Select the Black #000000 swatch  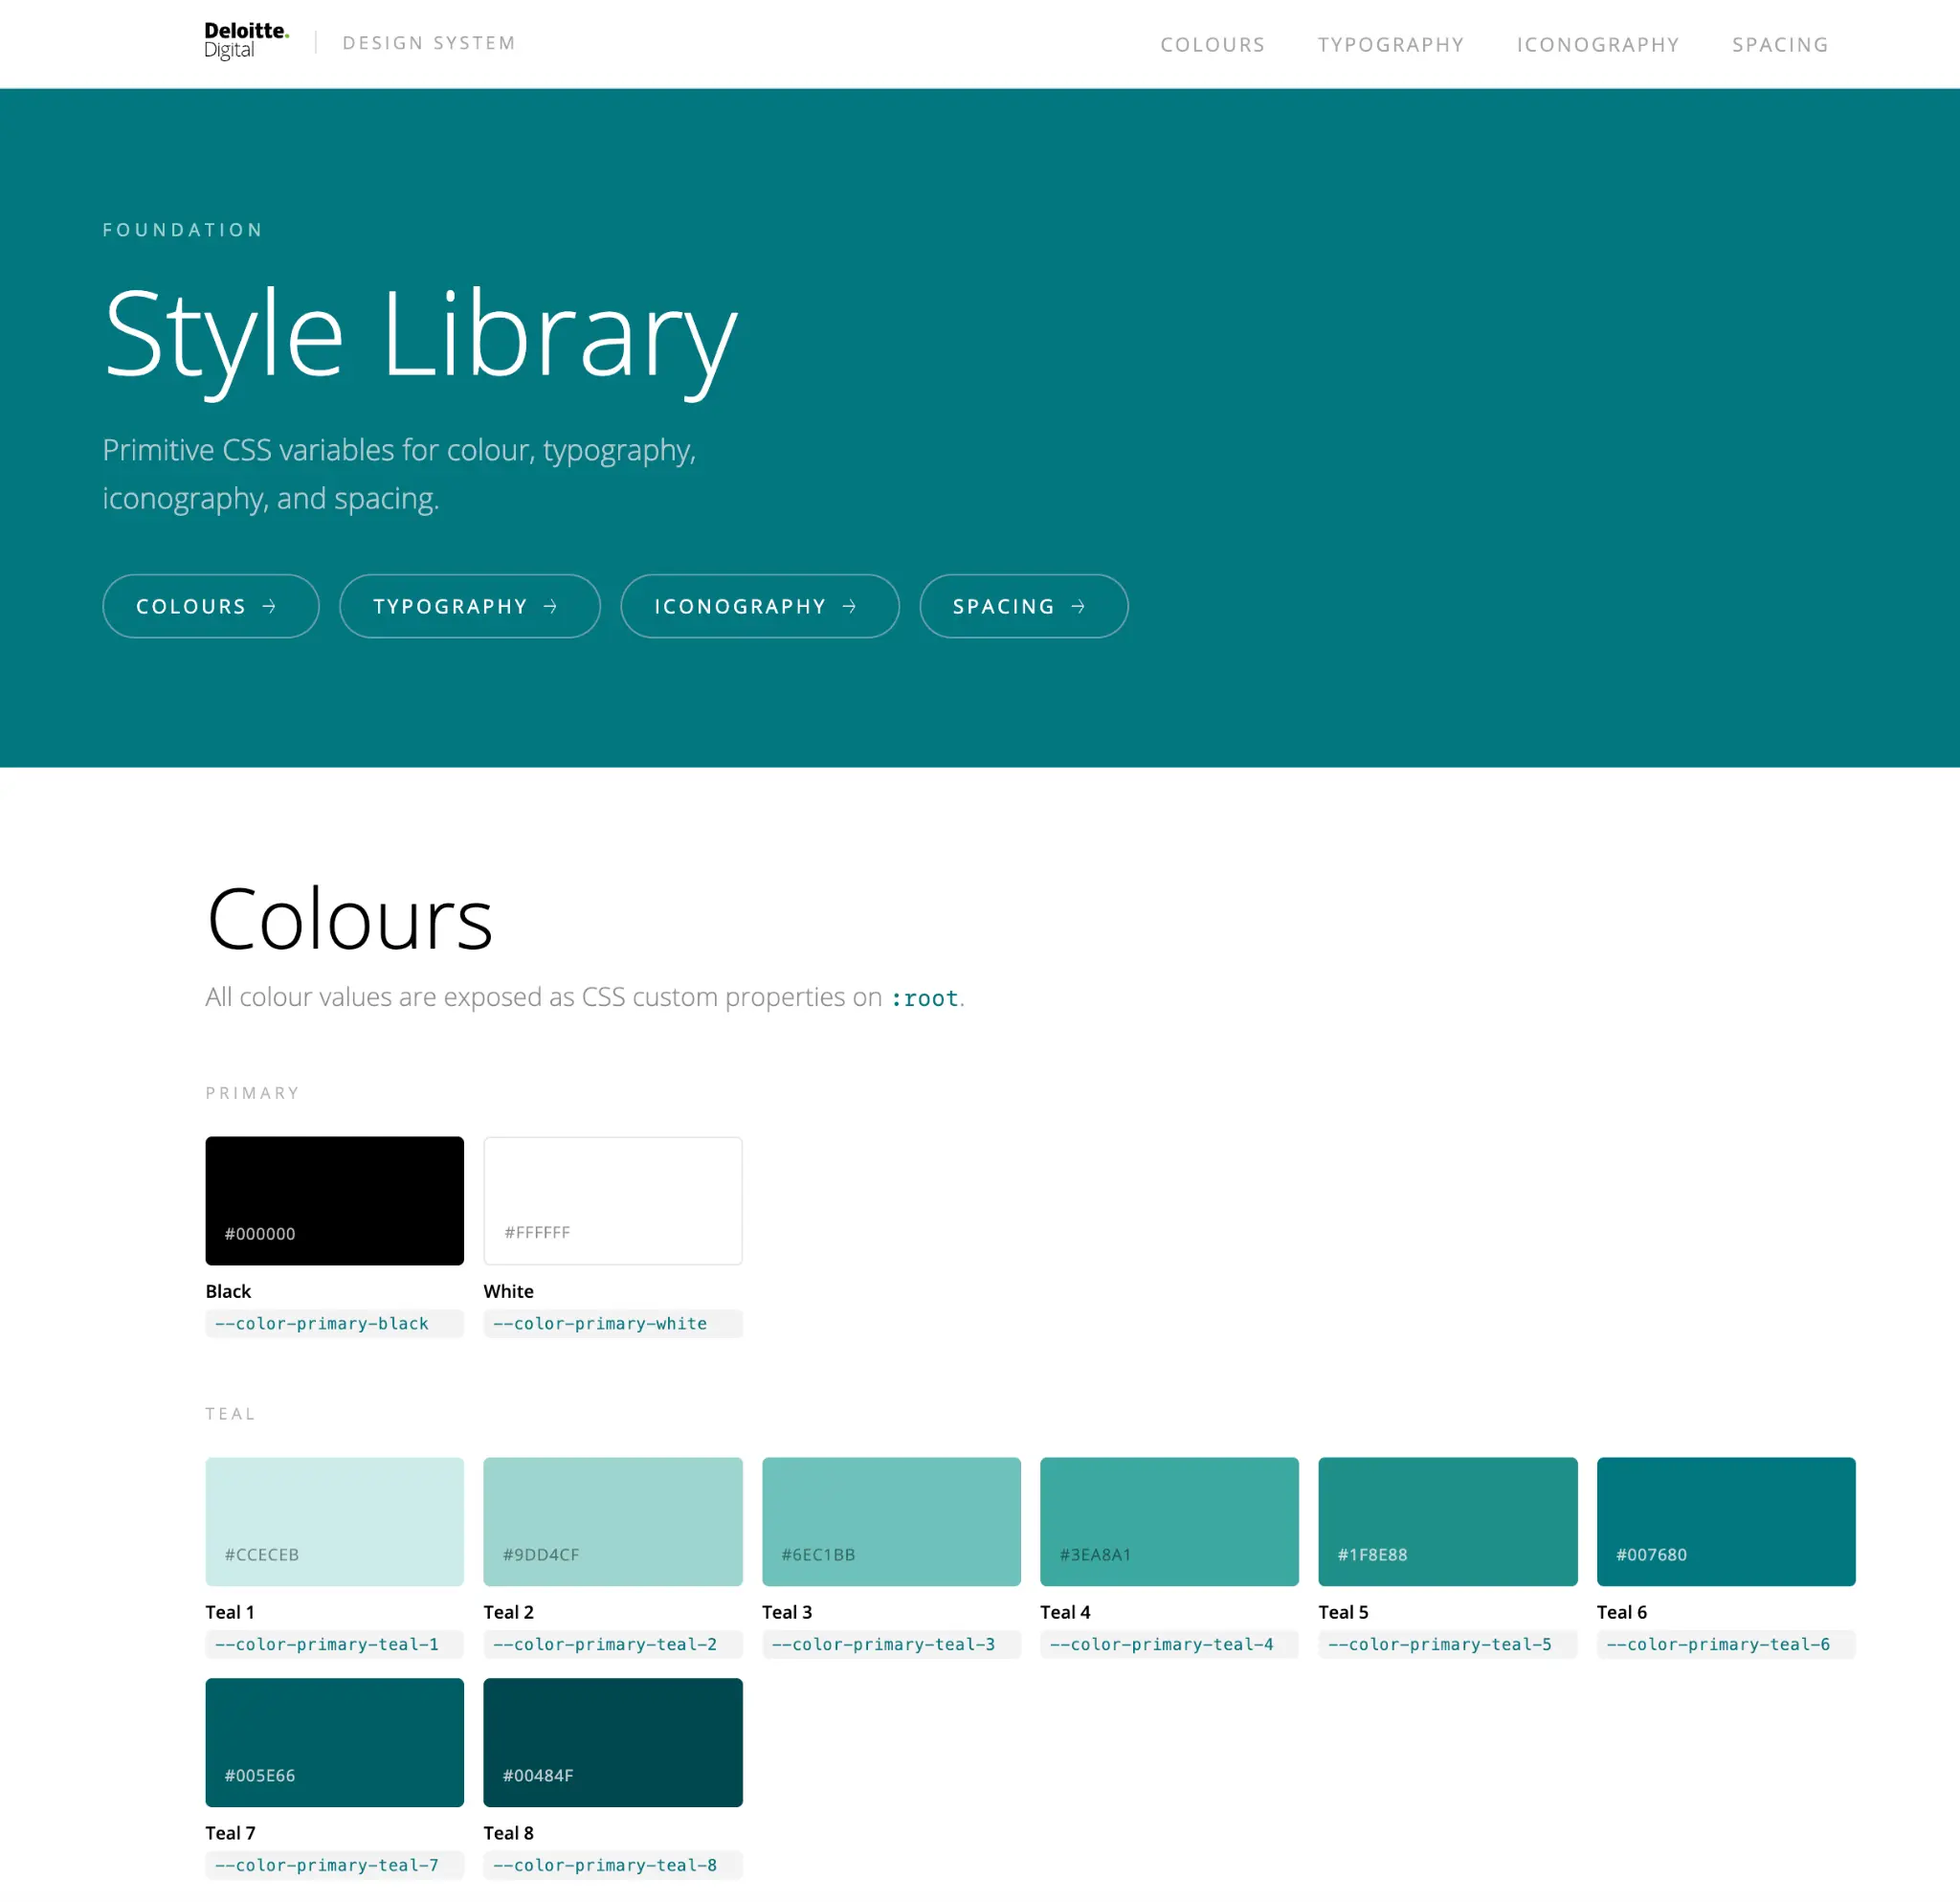[335, 1200]
